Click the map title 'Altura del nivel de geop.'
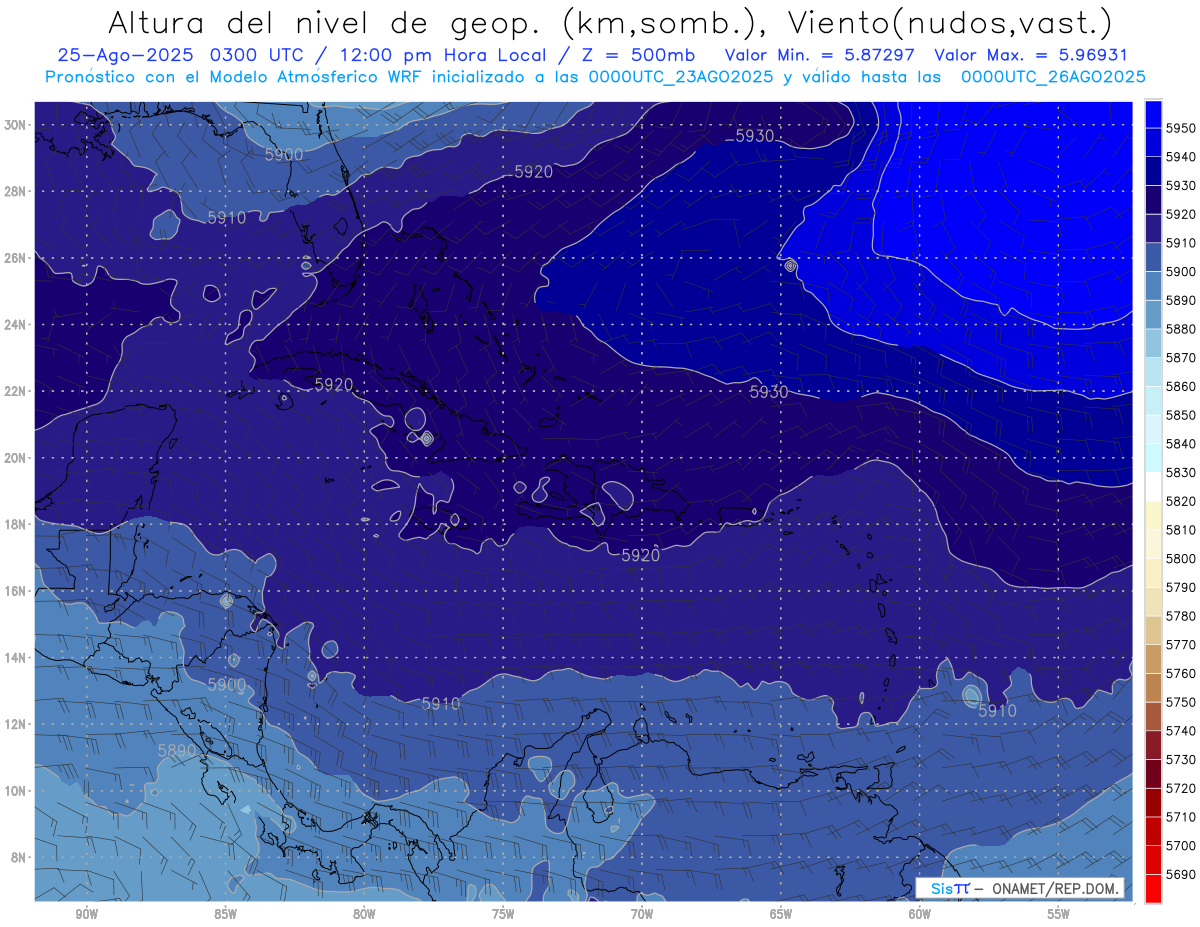The image size is (1200, 927). point(327,22)
